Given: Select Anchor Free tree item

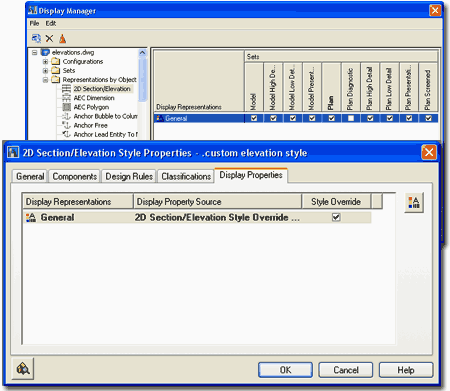Looking at the screenshot, I should 91,125.
